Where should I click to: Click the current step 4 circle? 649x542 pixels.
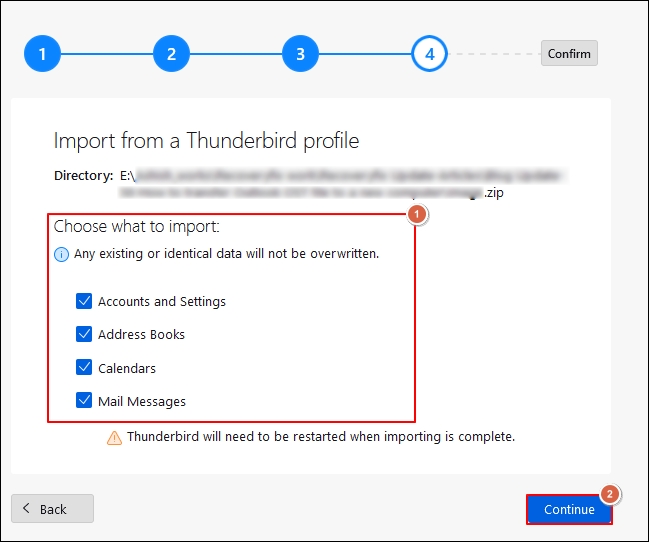pos(429,53)
